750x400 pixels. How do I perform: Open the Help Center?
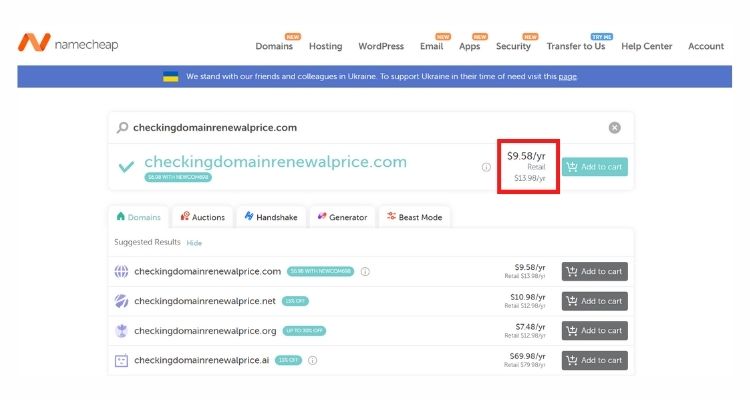[647, 46]
